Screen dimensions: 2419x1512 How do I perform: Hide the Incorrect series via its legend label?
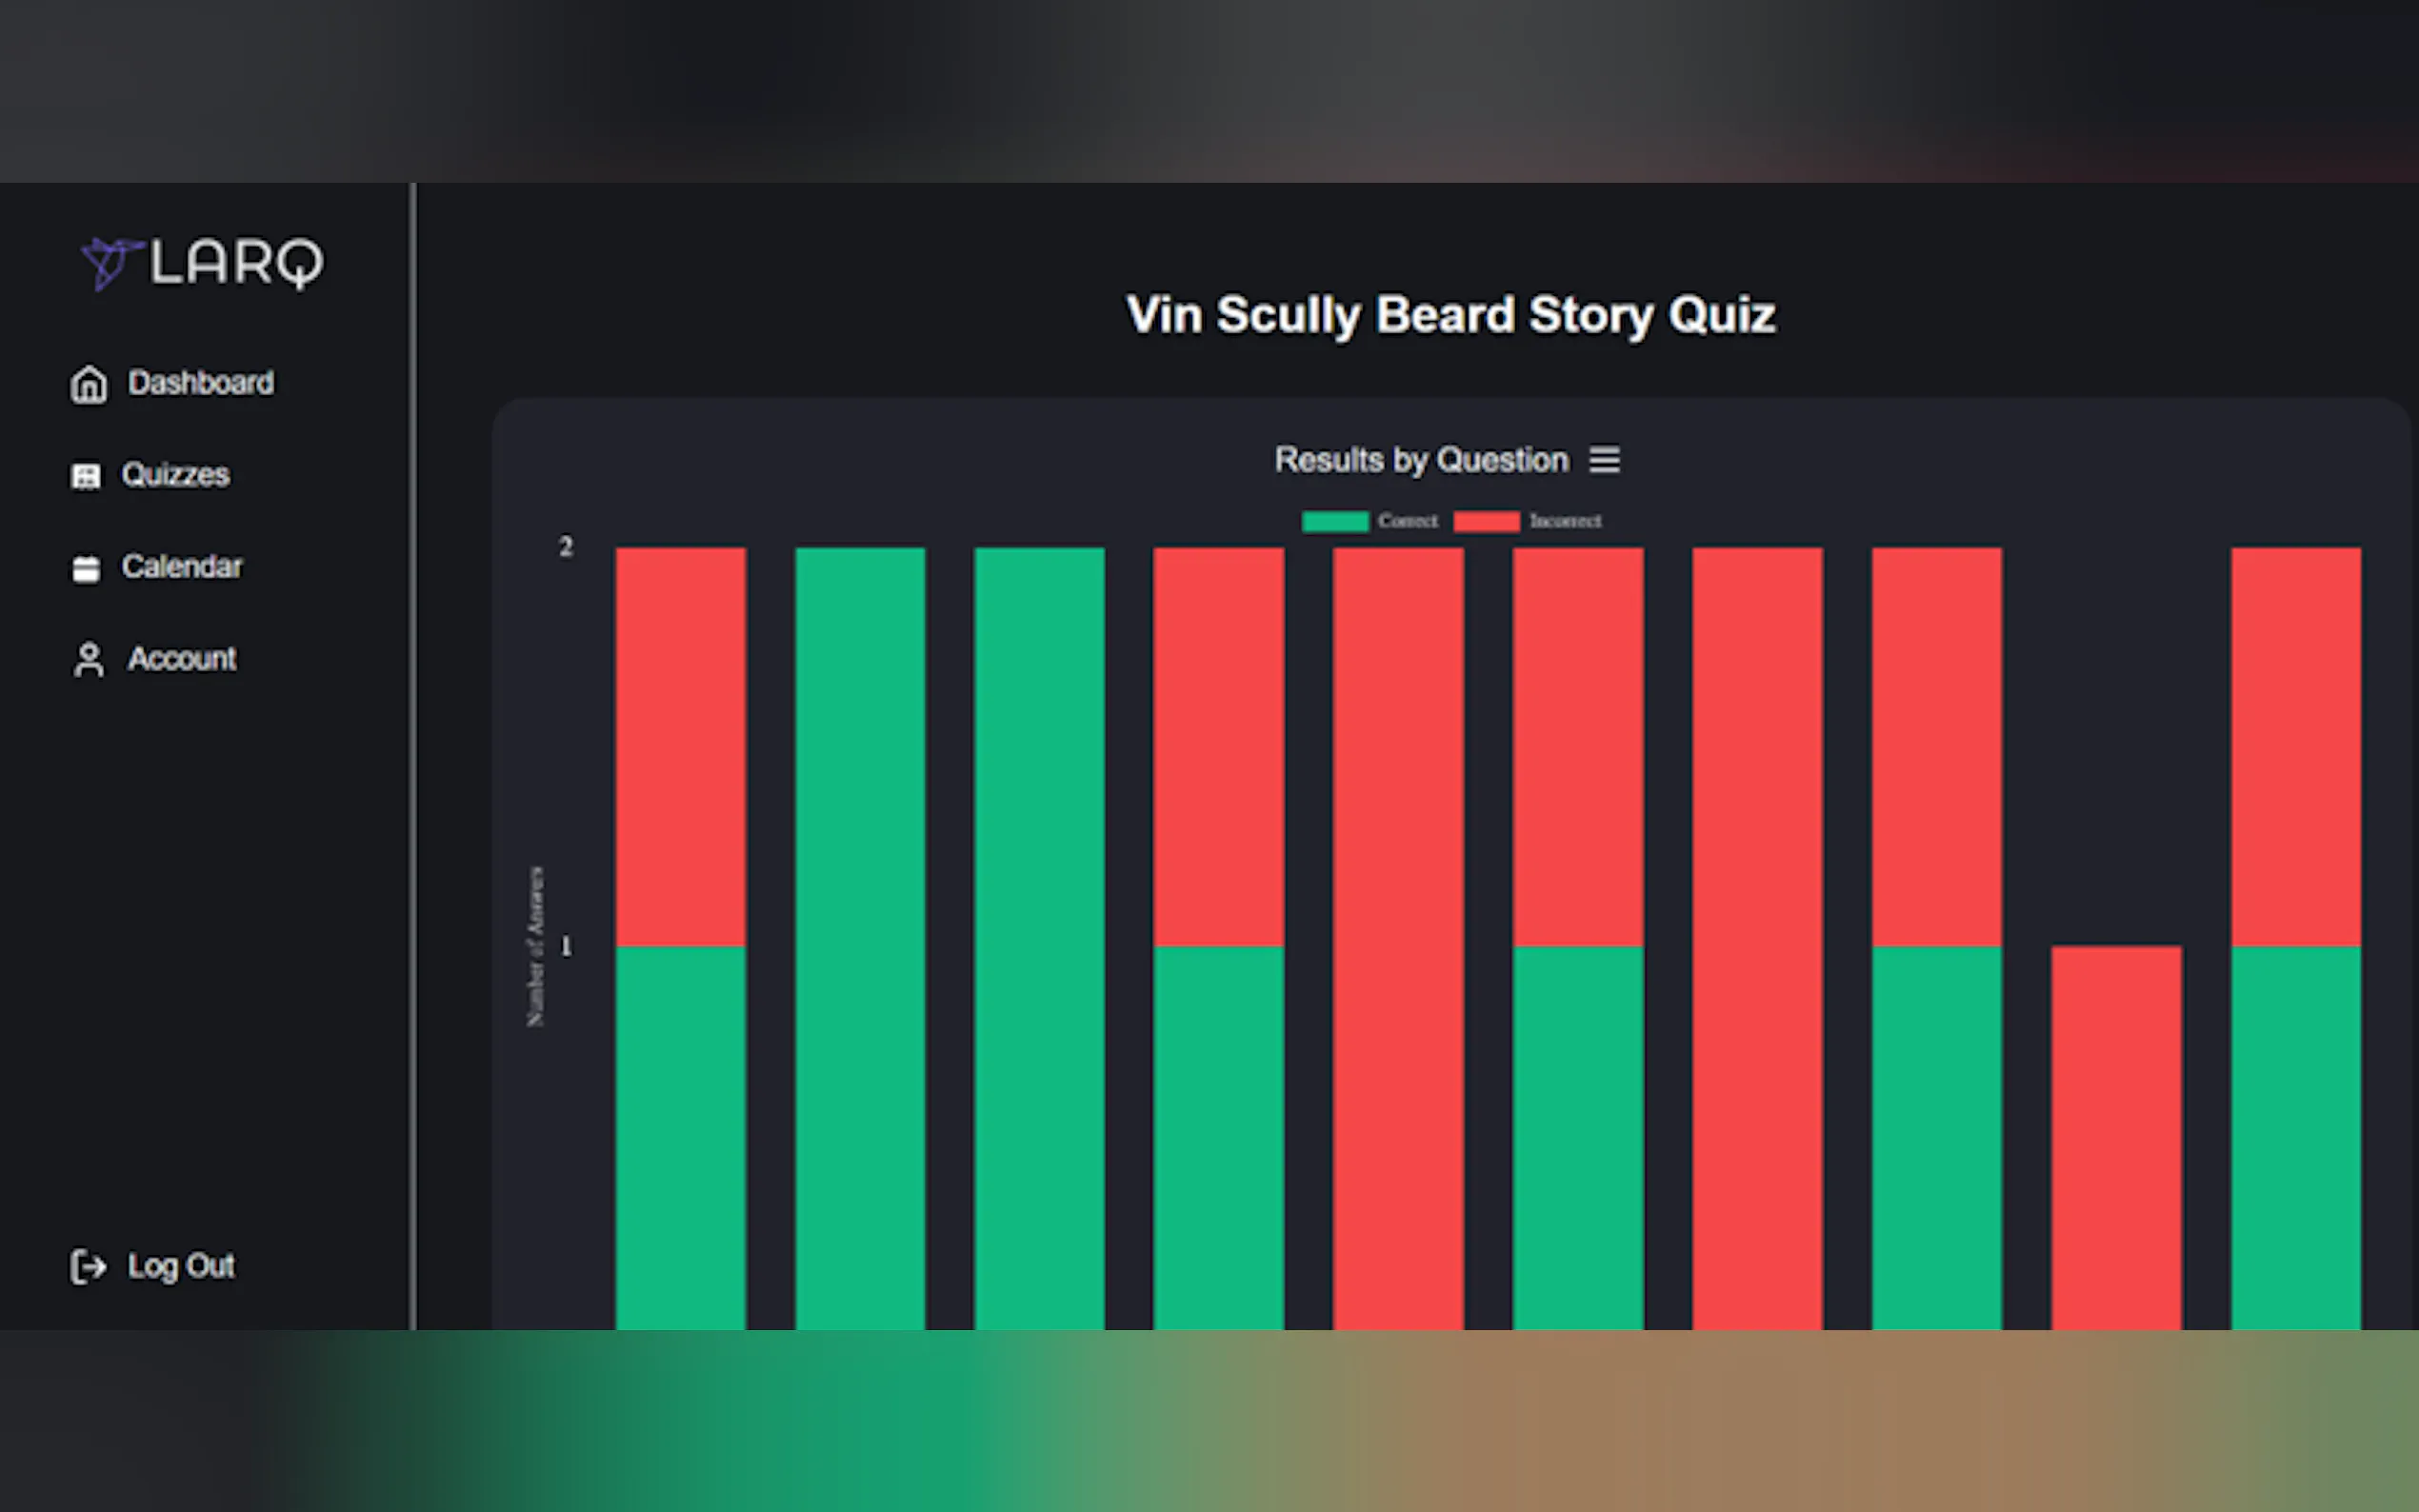pyautogui.click(x=1565, y=521)
